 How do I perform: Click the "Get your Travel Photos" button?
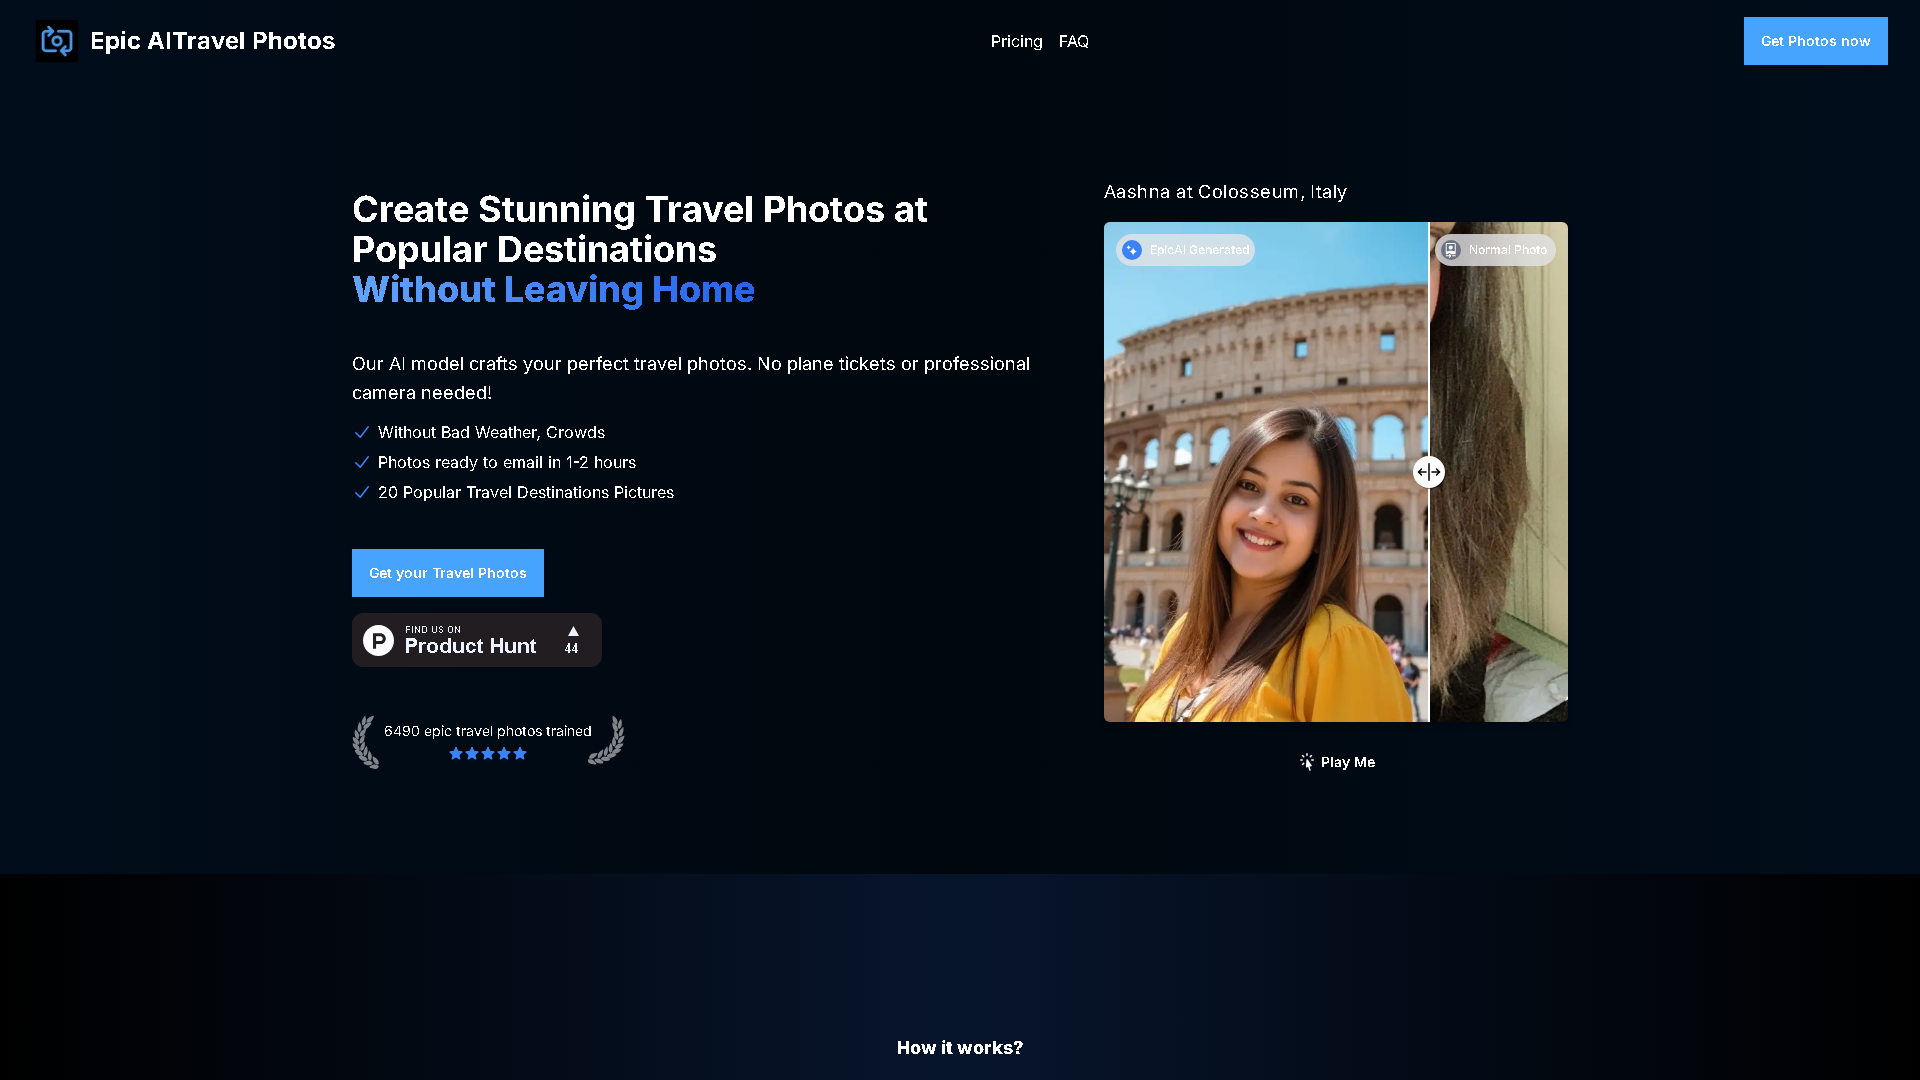pos(447,573)
